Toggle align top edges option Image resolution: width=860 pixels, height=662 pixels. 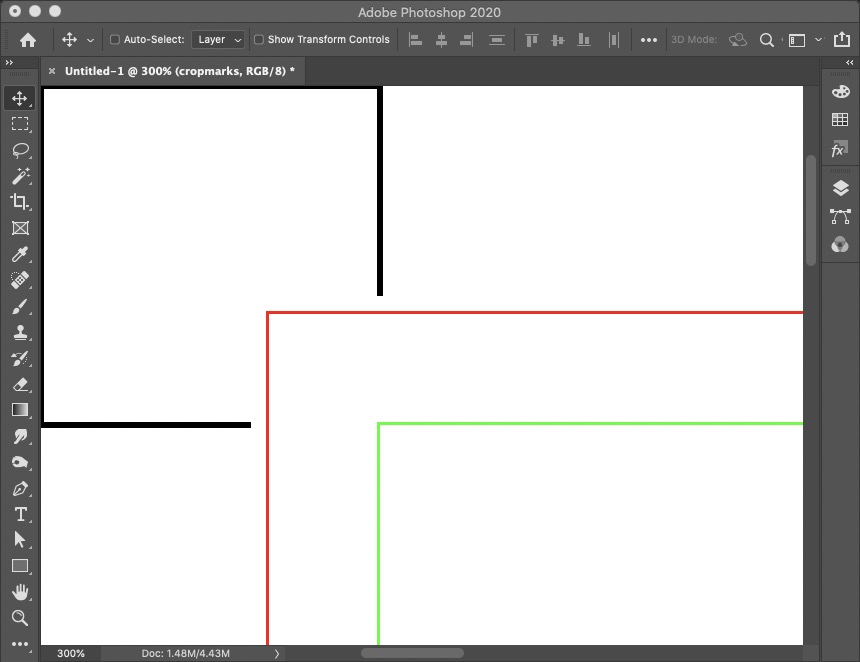point(531,39)
